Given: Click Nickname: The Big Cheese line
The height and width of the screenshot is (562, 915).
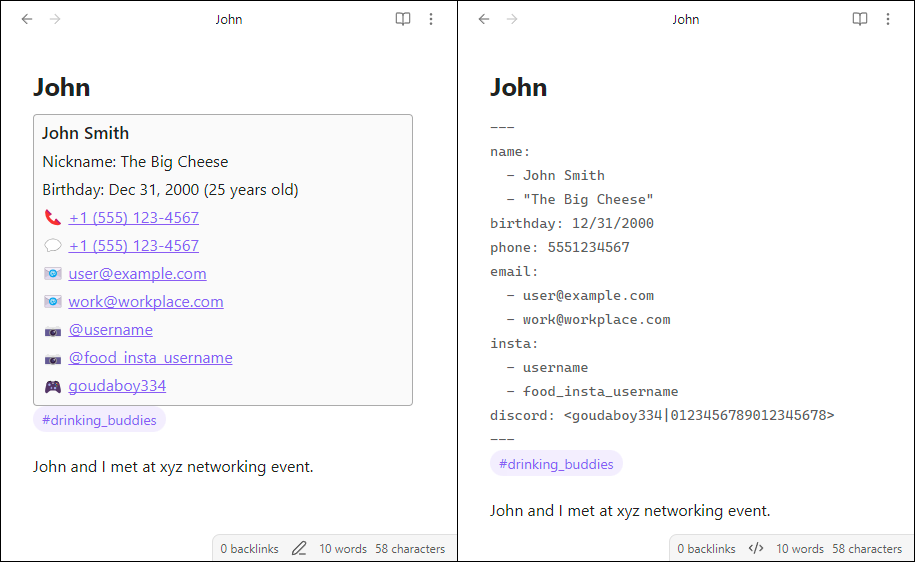Looking at the screenshot, I should point(135,162).
